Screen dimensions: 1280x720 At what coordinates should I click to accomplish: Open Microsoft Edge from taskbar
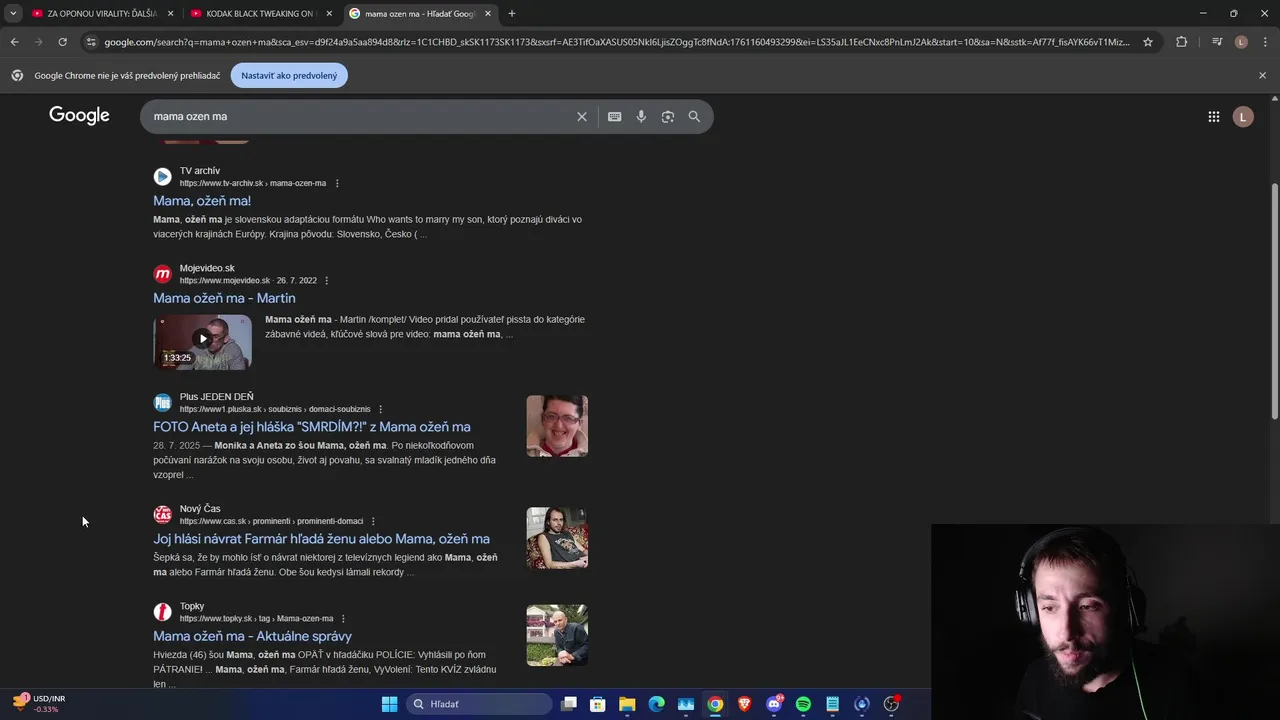[656, 704]
